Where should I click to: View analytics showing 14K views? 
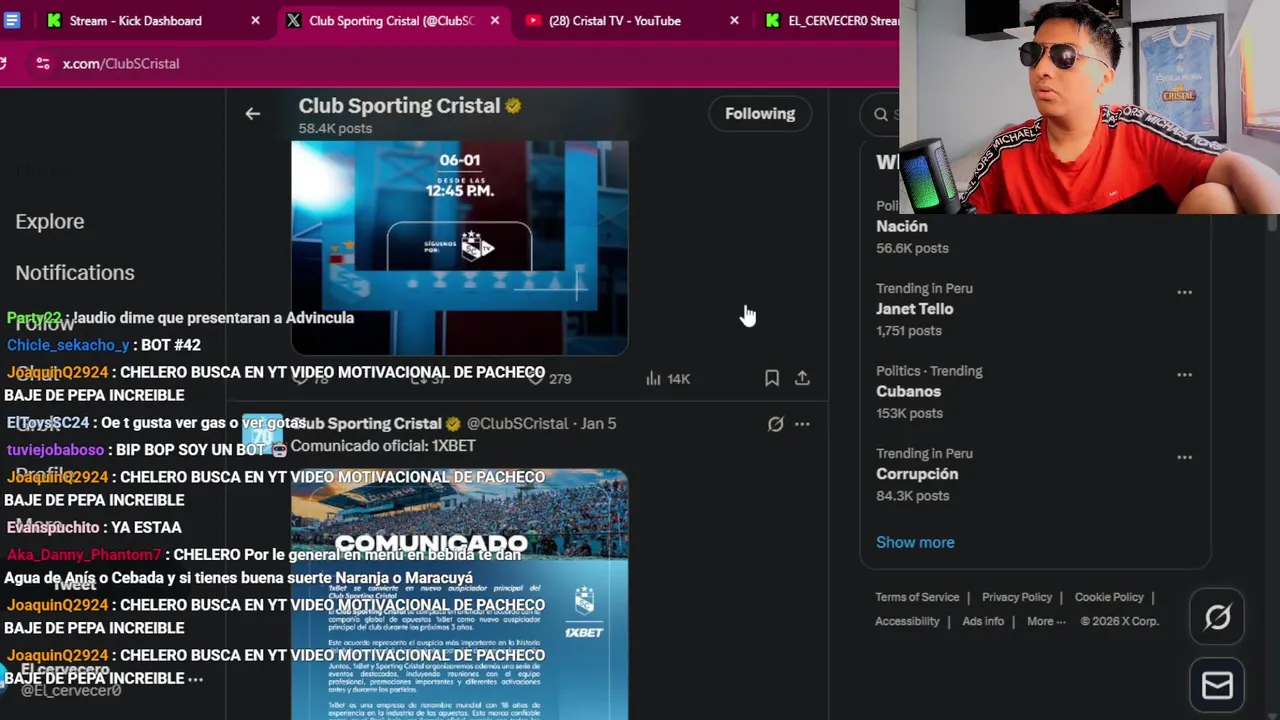point(668,378)
